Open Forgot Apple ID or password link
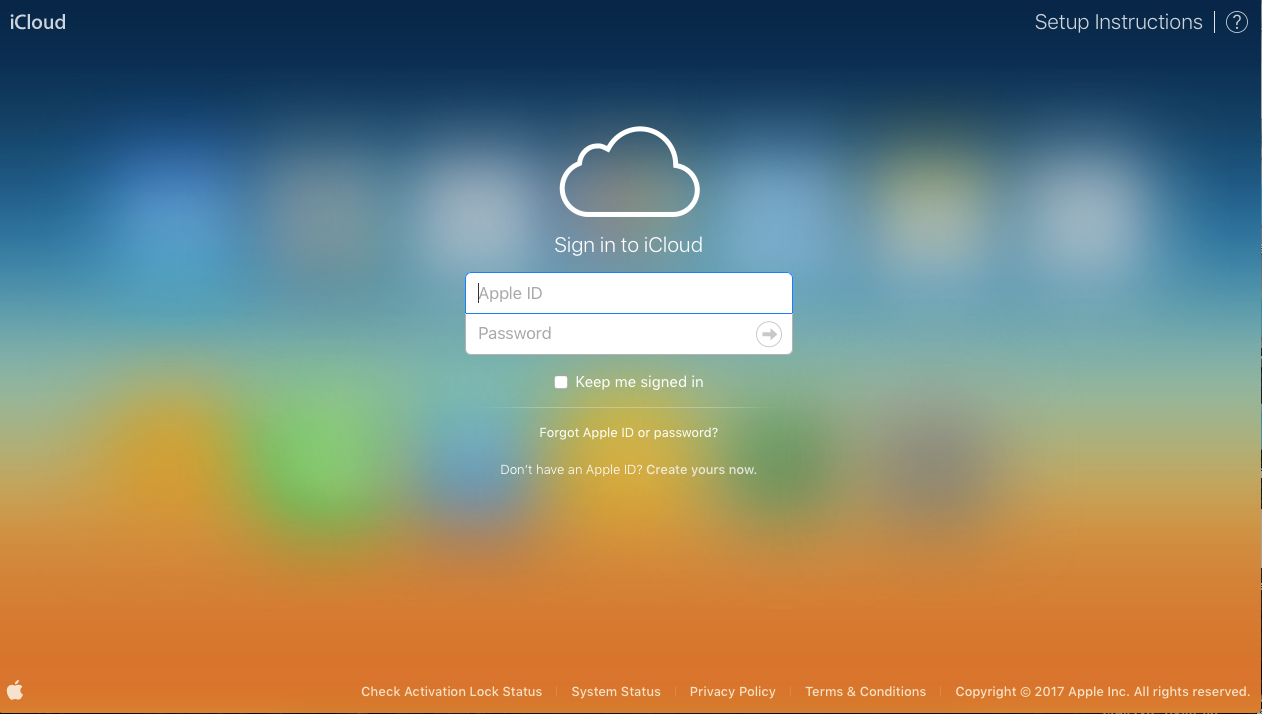1262x714 pixels. tap(629, 433)
